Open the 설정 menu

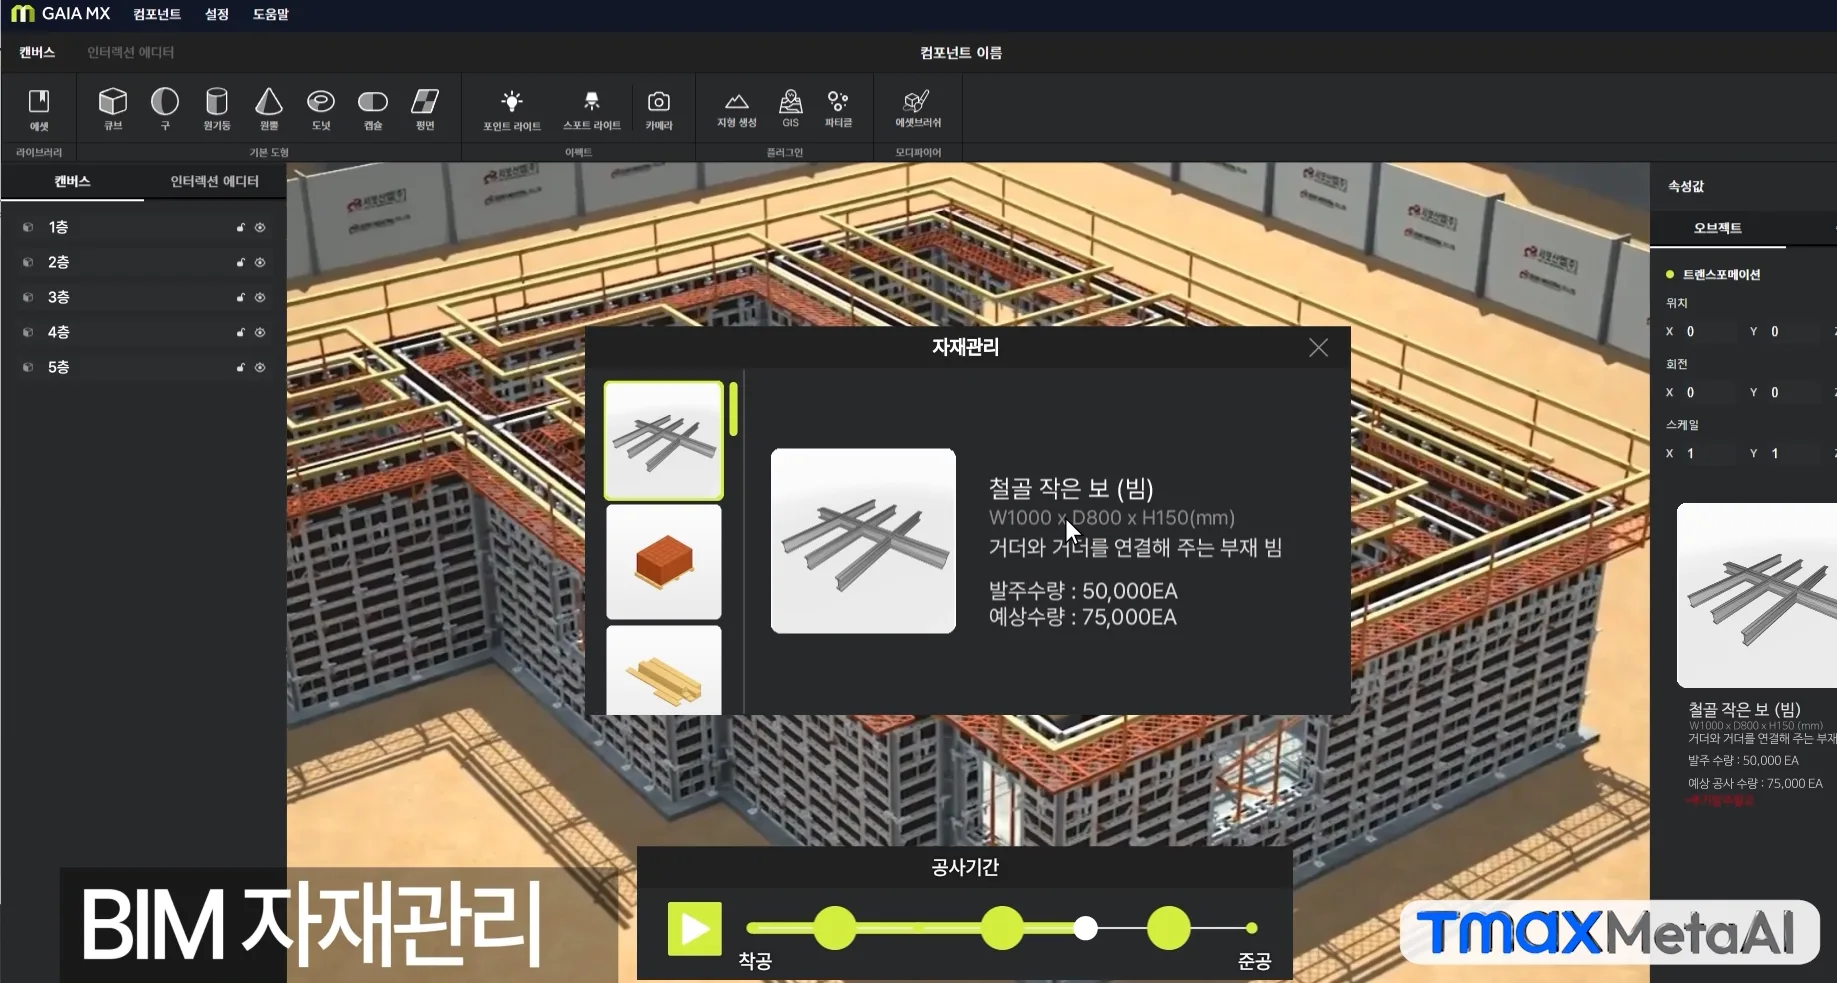click(217, 14)
